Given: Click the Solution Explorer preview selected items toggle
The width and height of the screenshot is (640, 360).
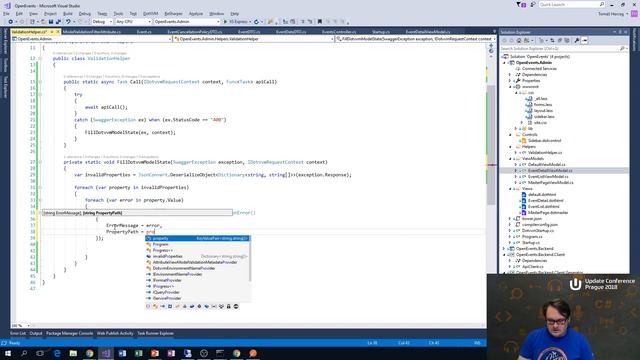Looking at the screenshot, I should coord(584,40).
